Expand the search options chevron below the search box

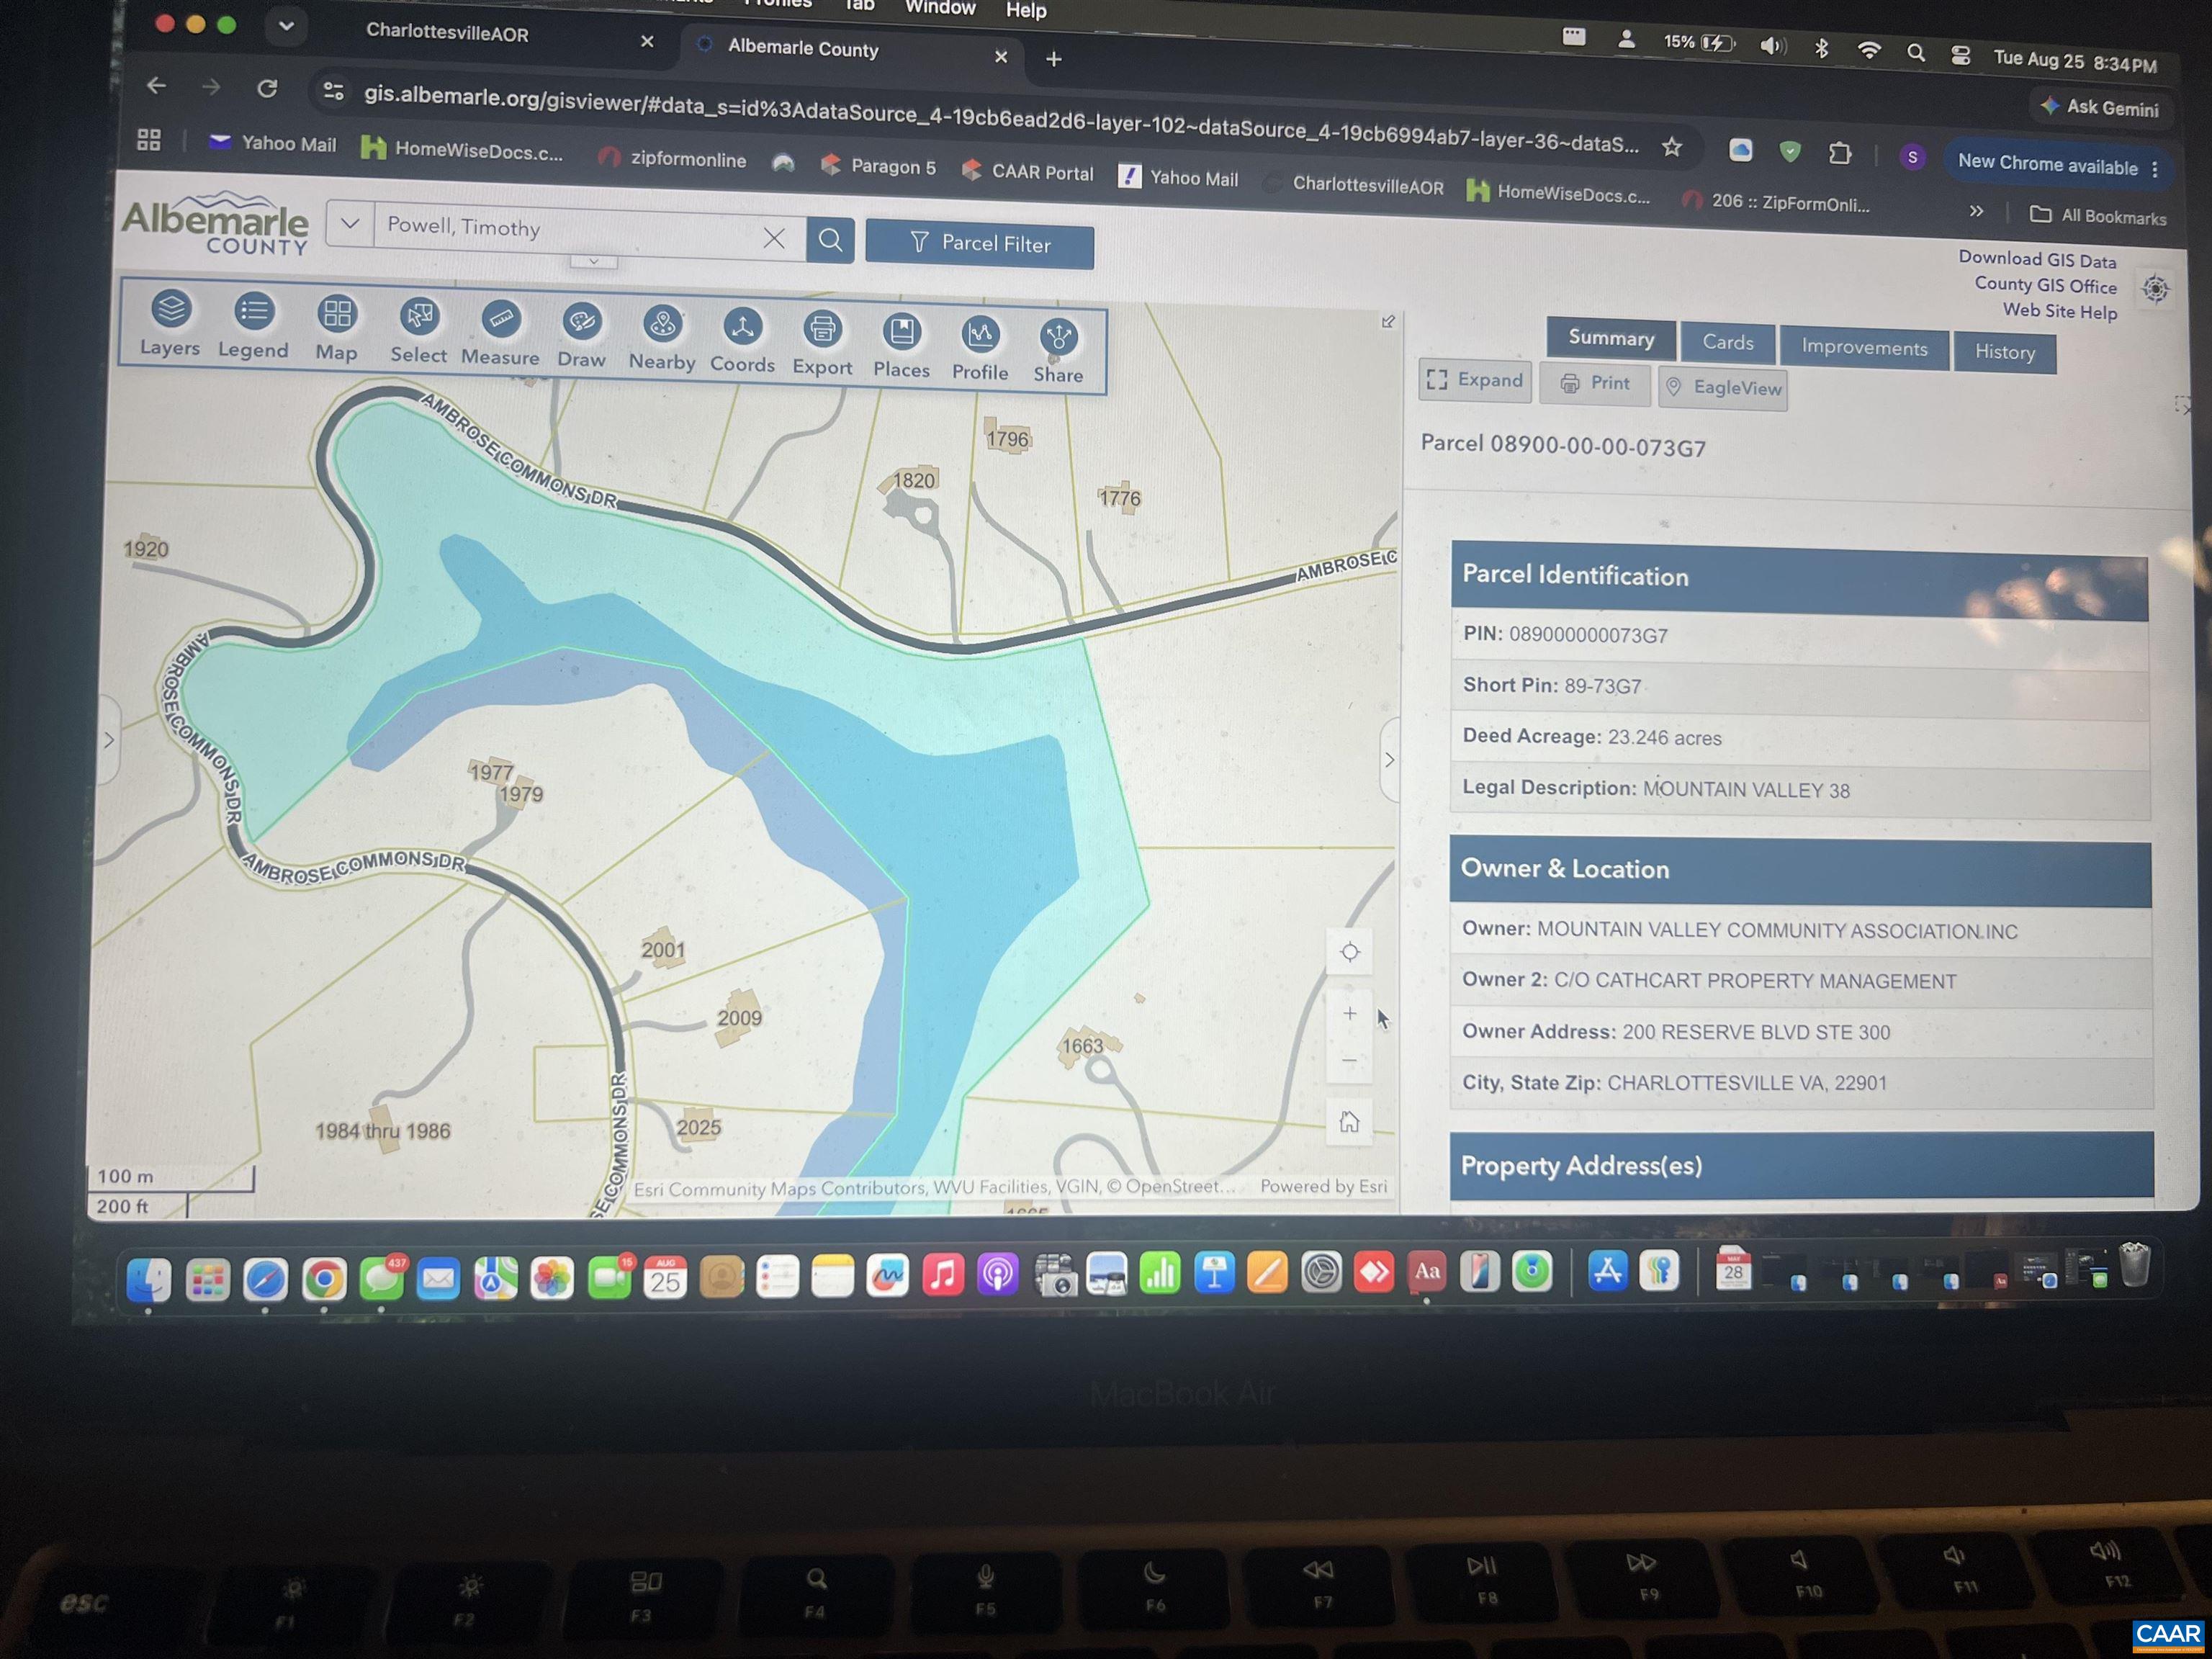(593, 262)
